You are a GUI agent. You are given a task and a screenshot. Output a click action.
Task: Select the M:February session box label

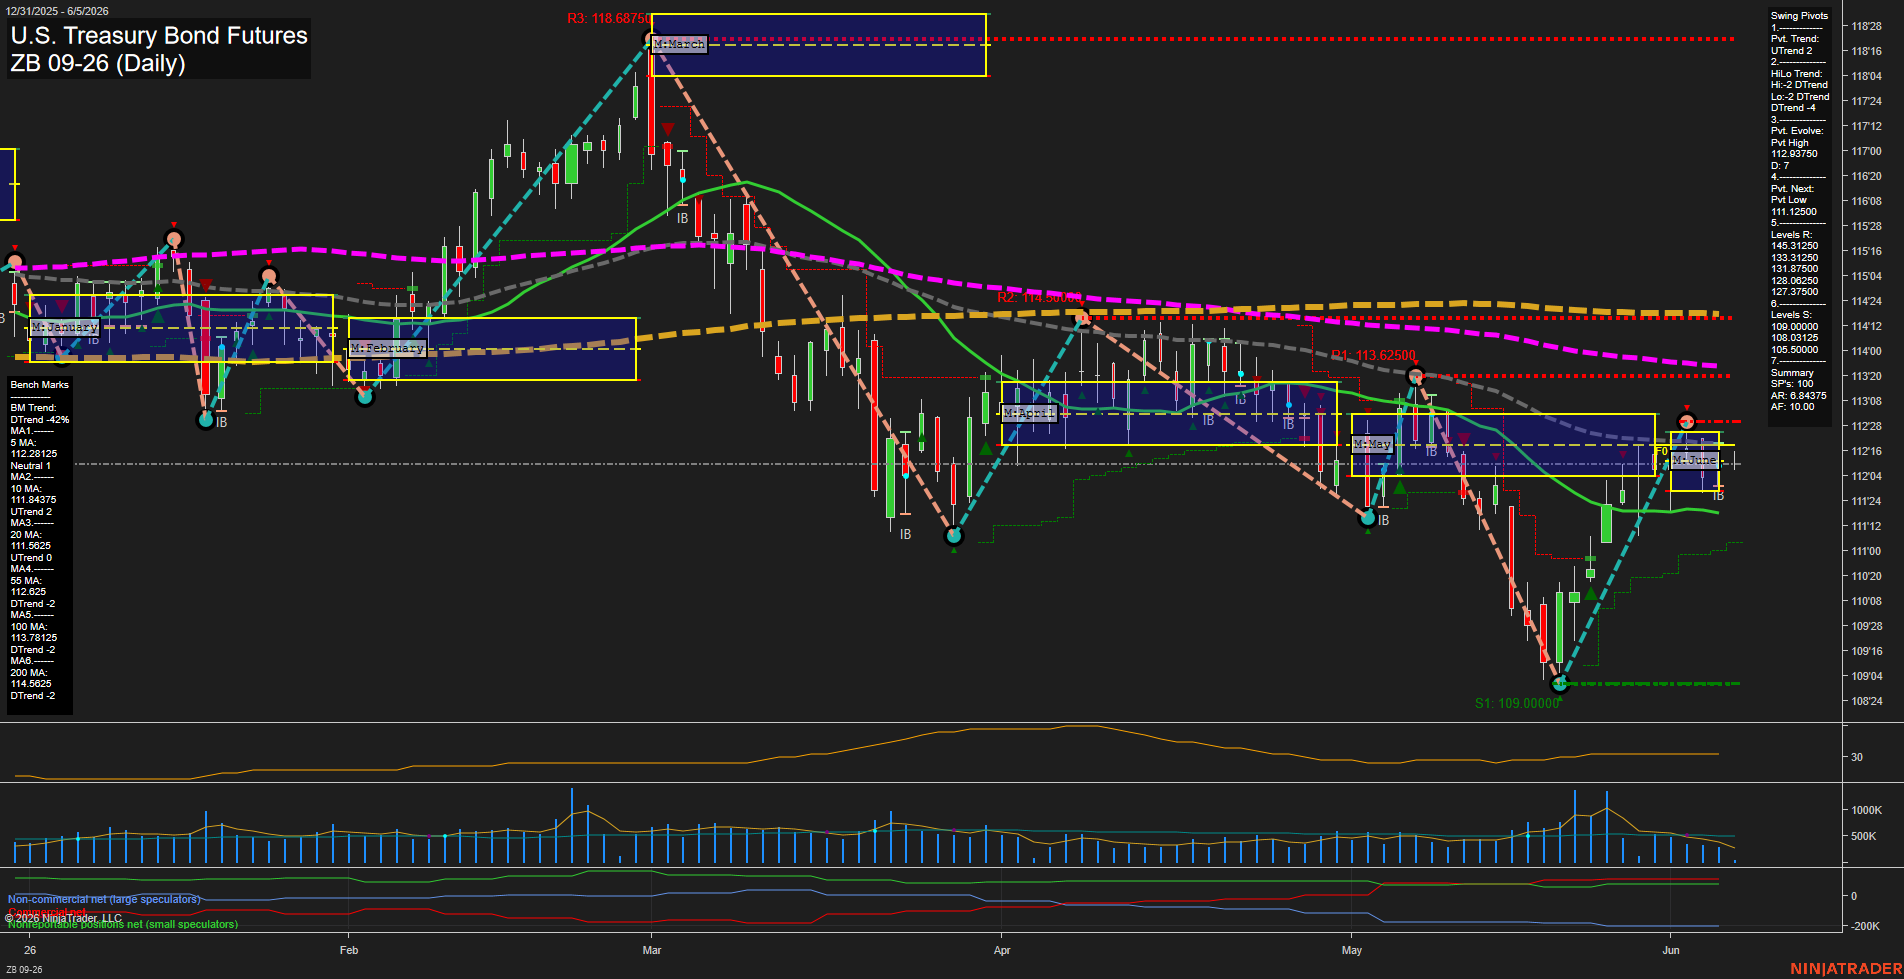click(387, 348)
